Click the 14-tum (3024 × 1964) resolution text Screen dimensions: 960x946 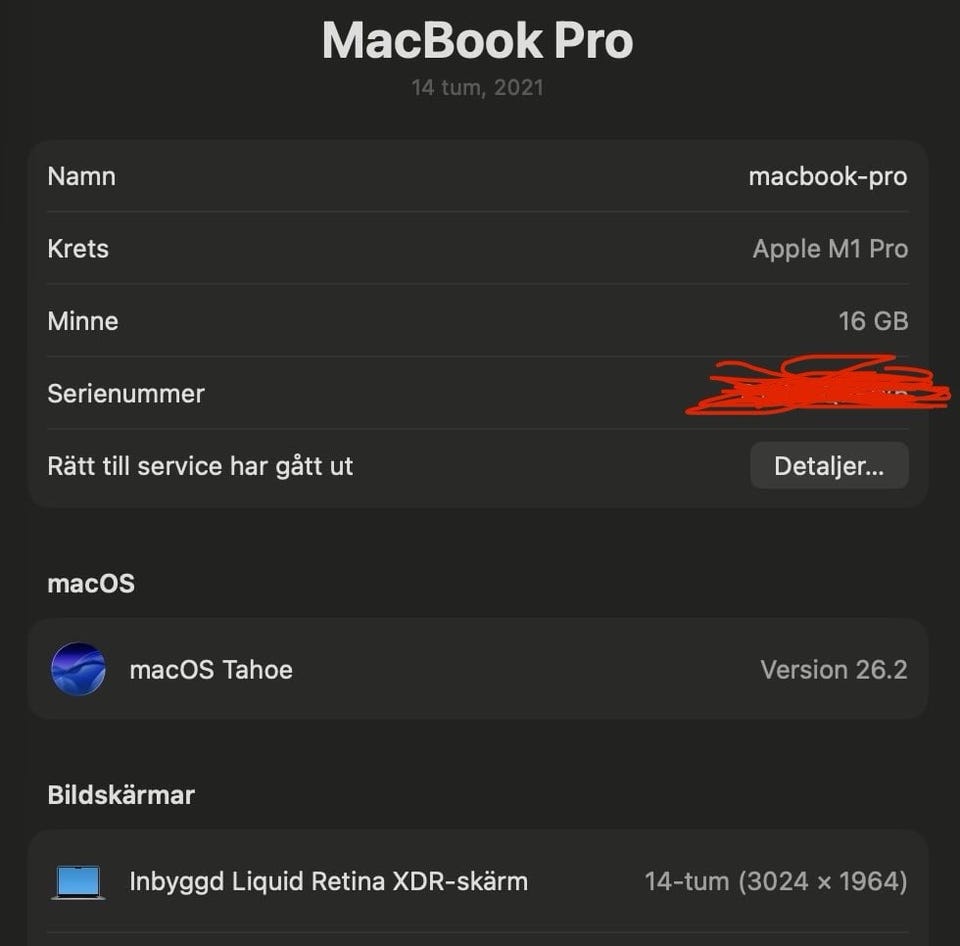[776, 882]
